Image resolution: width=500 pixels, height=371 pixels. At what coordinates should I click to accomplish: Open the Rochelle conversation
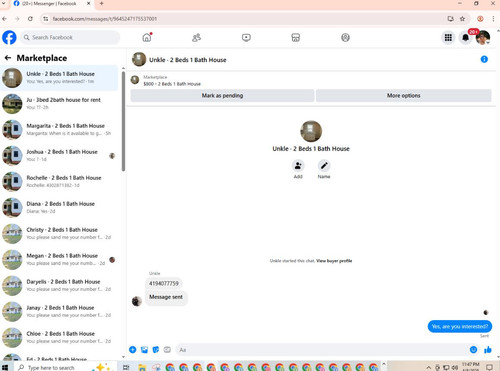point(59,181)
